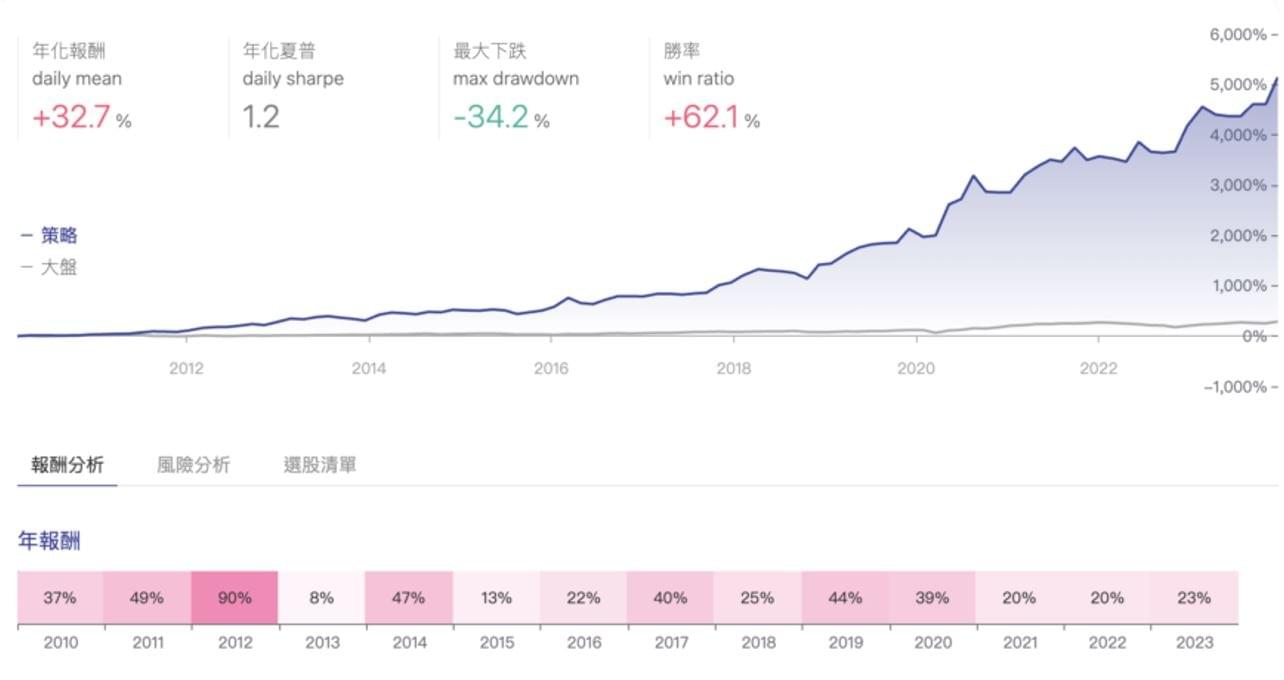Click the 2020 label on the chart axis
The image size is (1284, 680).
click(916, 368)
